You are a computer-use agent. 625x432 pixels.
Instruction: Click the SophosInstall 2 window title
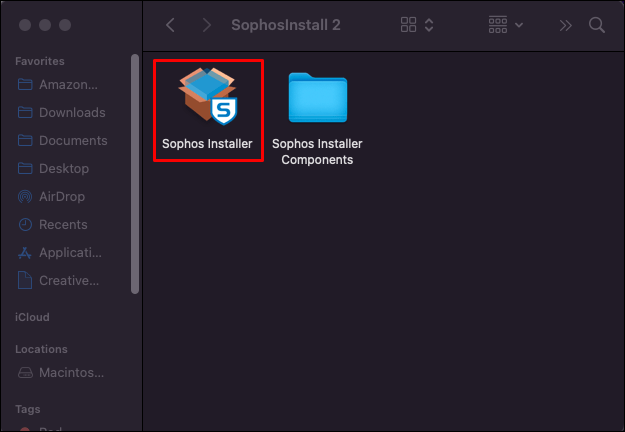click(286, 25)
